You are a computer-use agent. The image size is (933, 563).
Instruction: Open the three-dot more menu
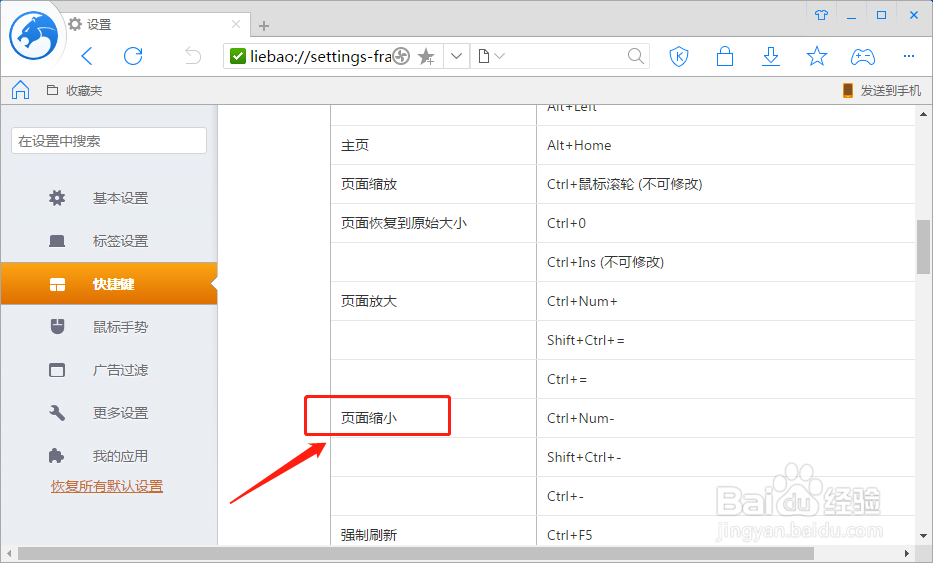pyautogui.click(x=909, y=56)
